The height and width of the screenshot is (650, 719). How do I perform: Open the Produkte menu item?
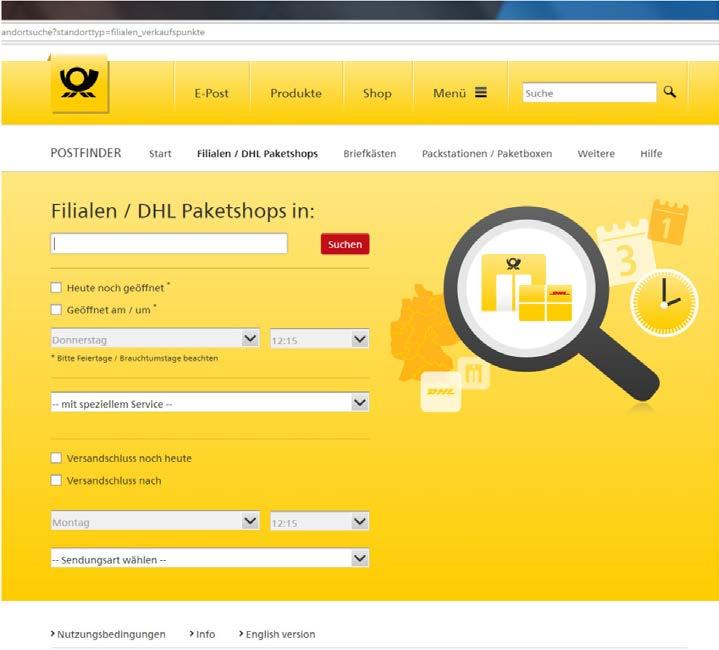pos(296,93)
